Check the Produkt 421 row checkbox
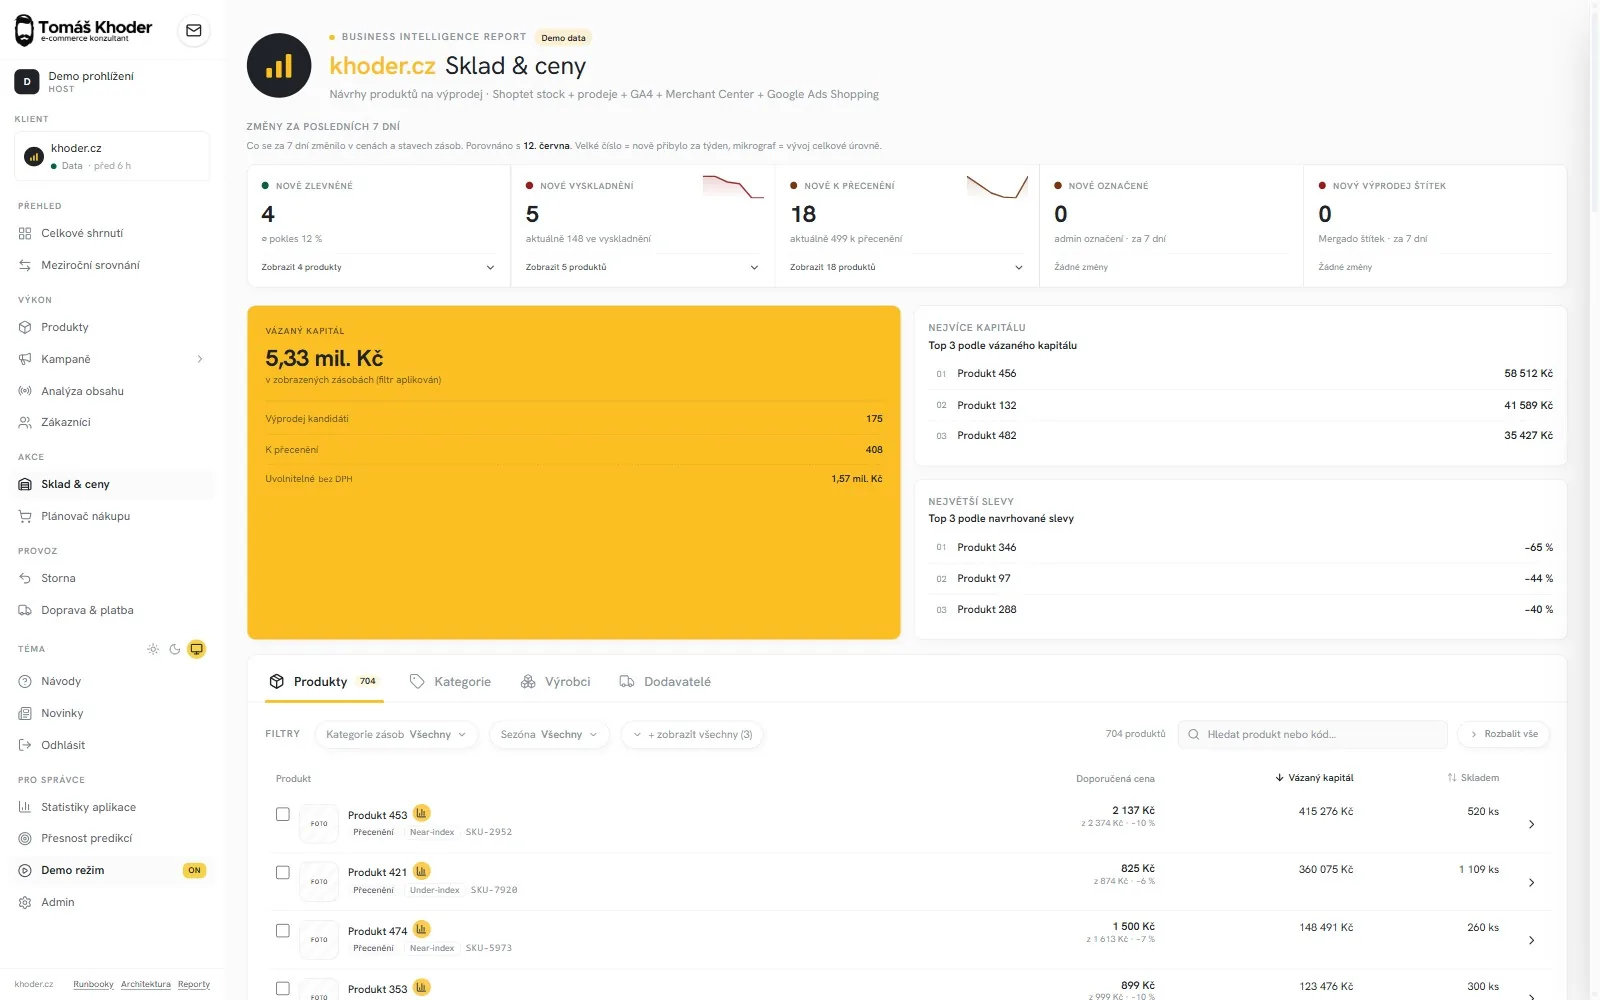Viewport: 1600px width, 1000px height. [x=283, y=872]
